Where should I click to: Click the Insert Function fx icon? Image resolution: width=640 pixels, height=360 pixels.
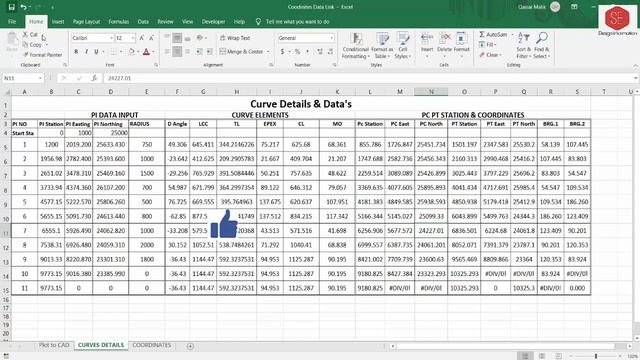94,78
